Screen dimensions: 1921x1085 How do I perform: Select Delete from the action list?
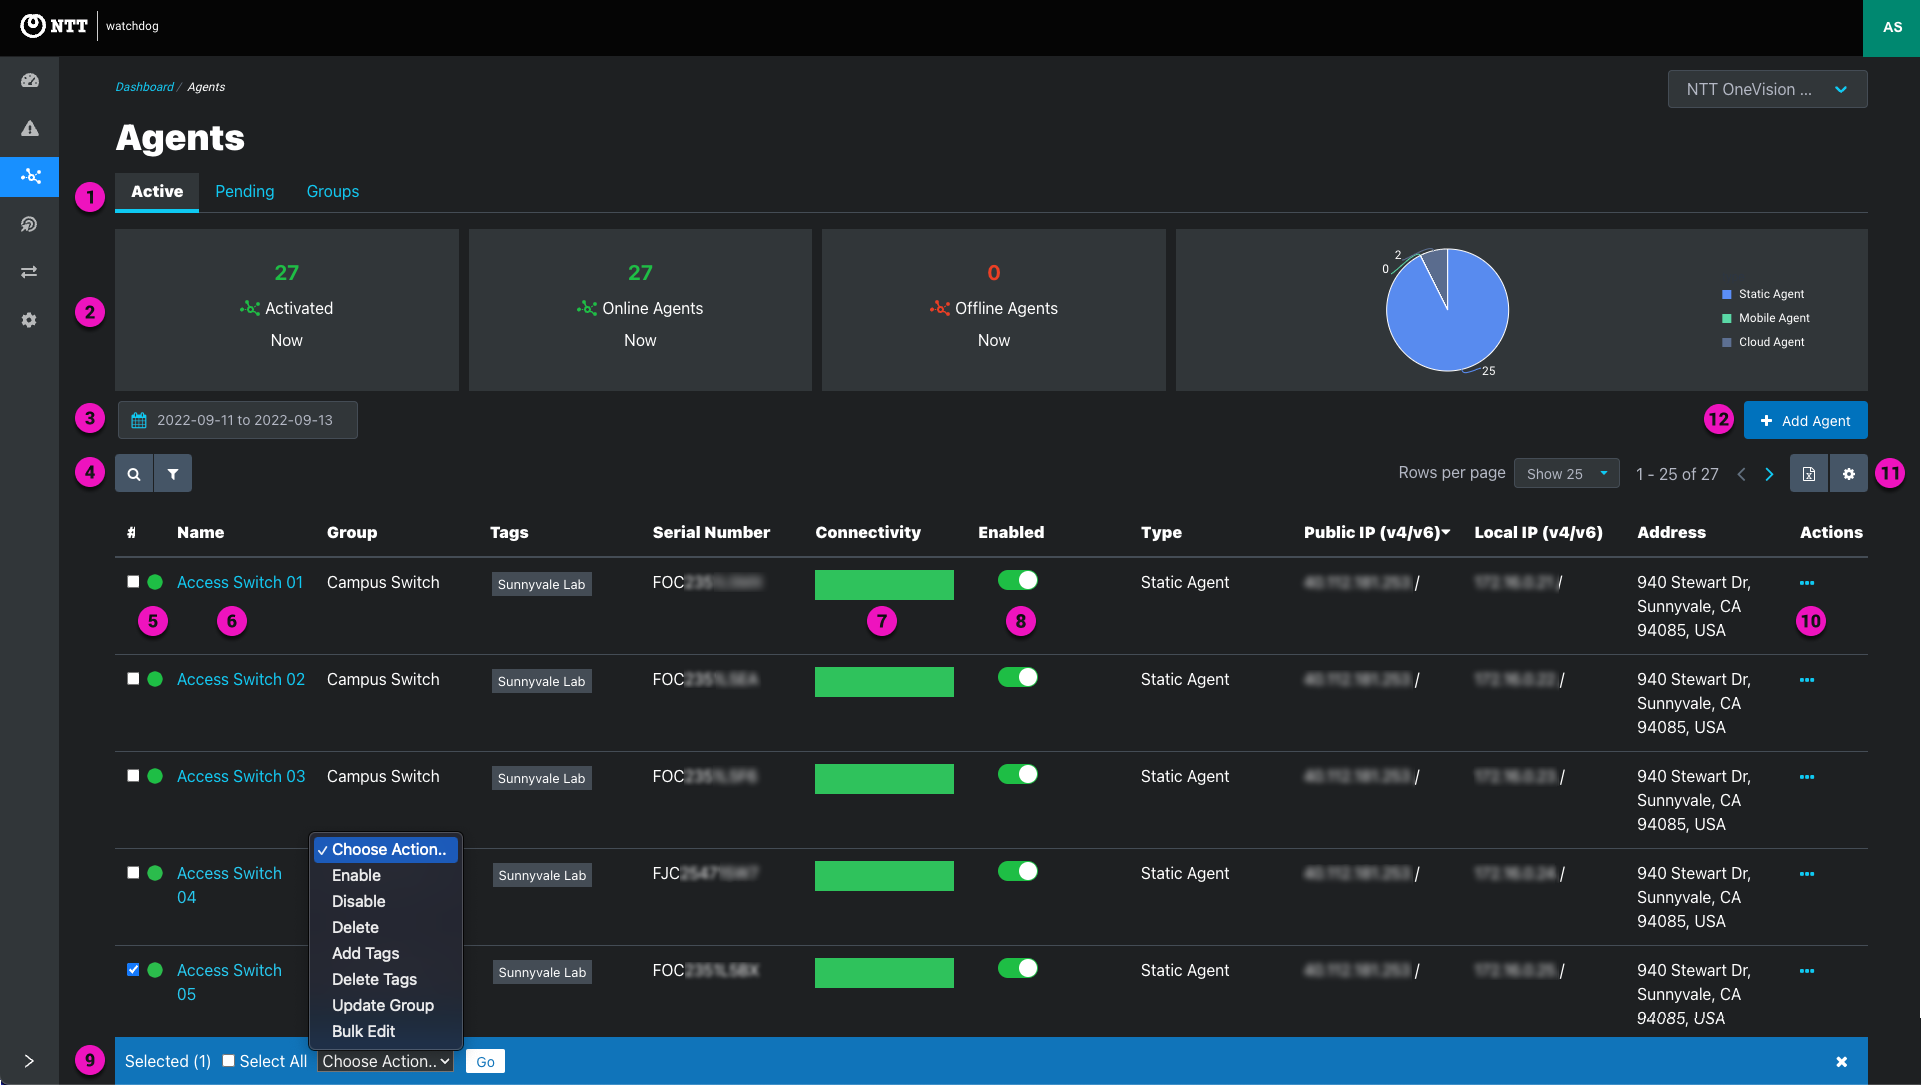click(x=386, y=927)
